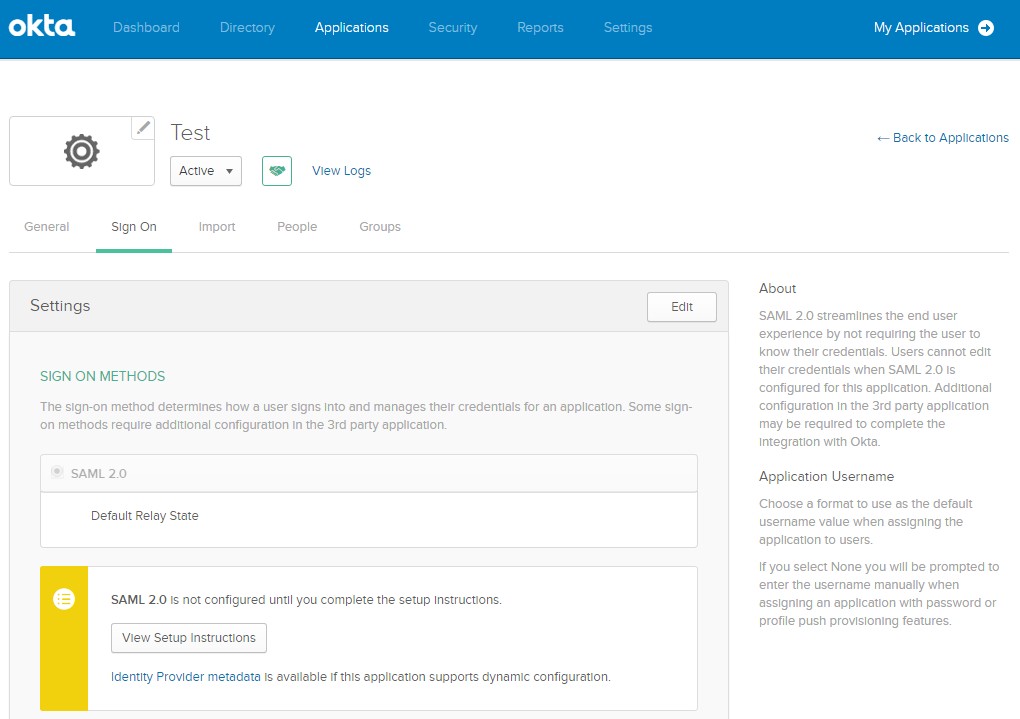Click View Setup Instructions button
The width and height of the screenshot is (1020, 719).
[x=189, y=638]
